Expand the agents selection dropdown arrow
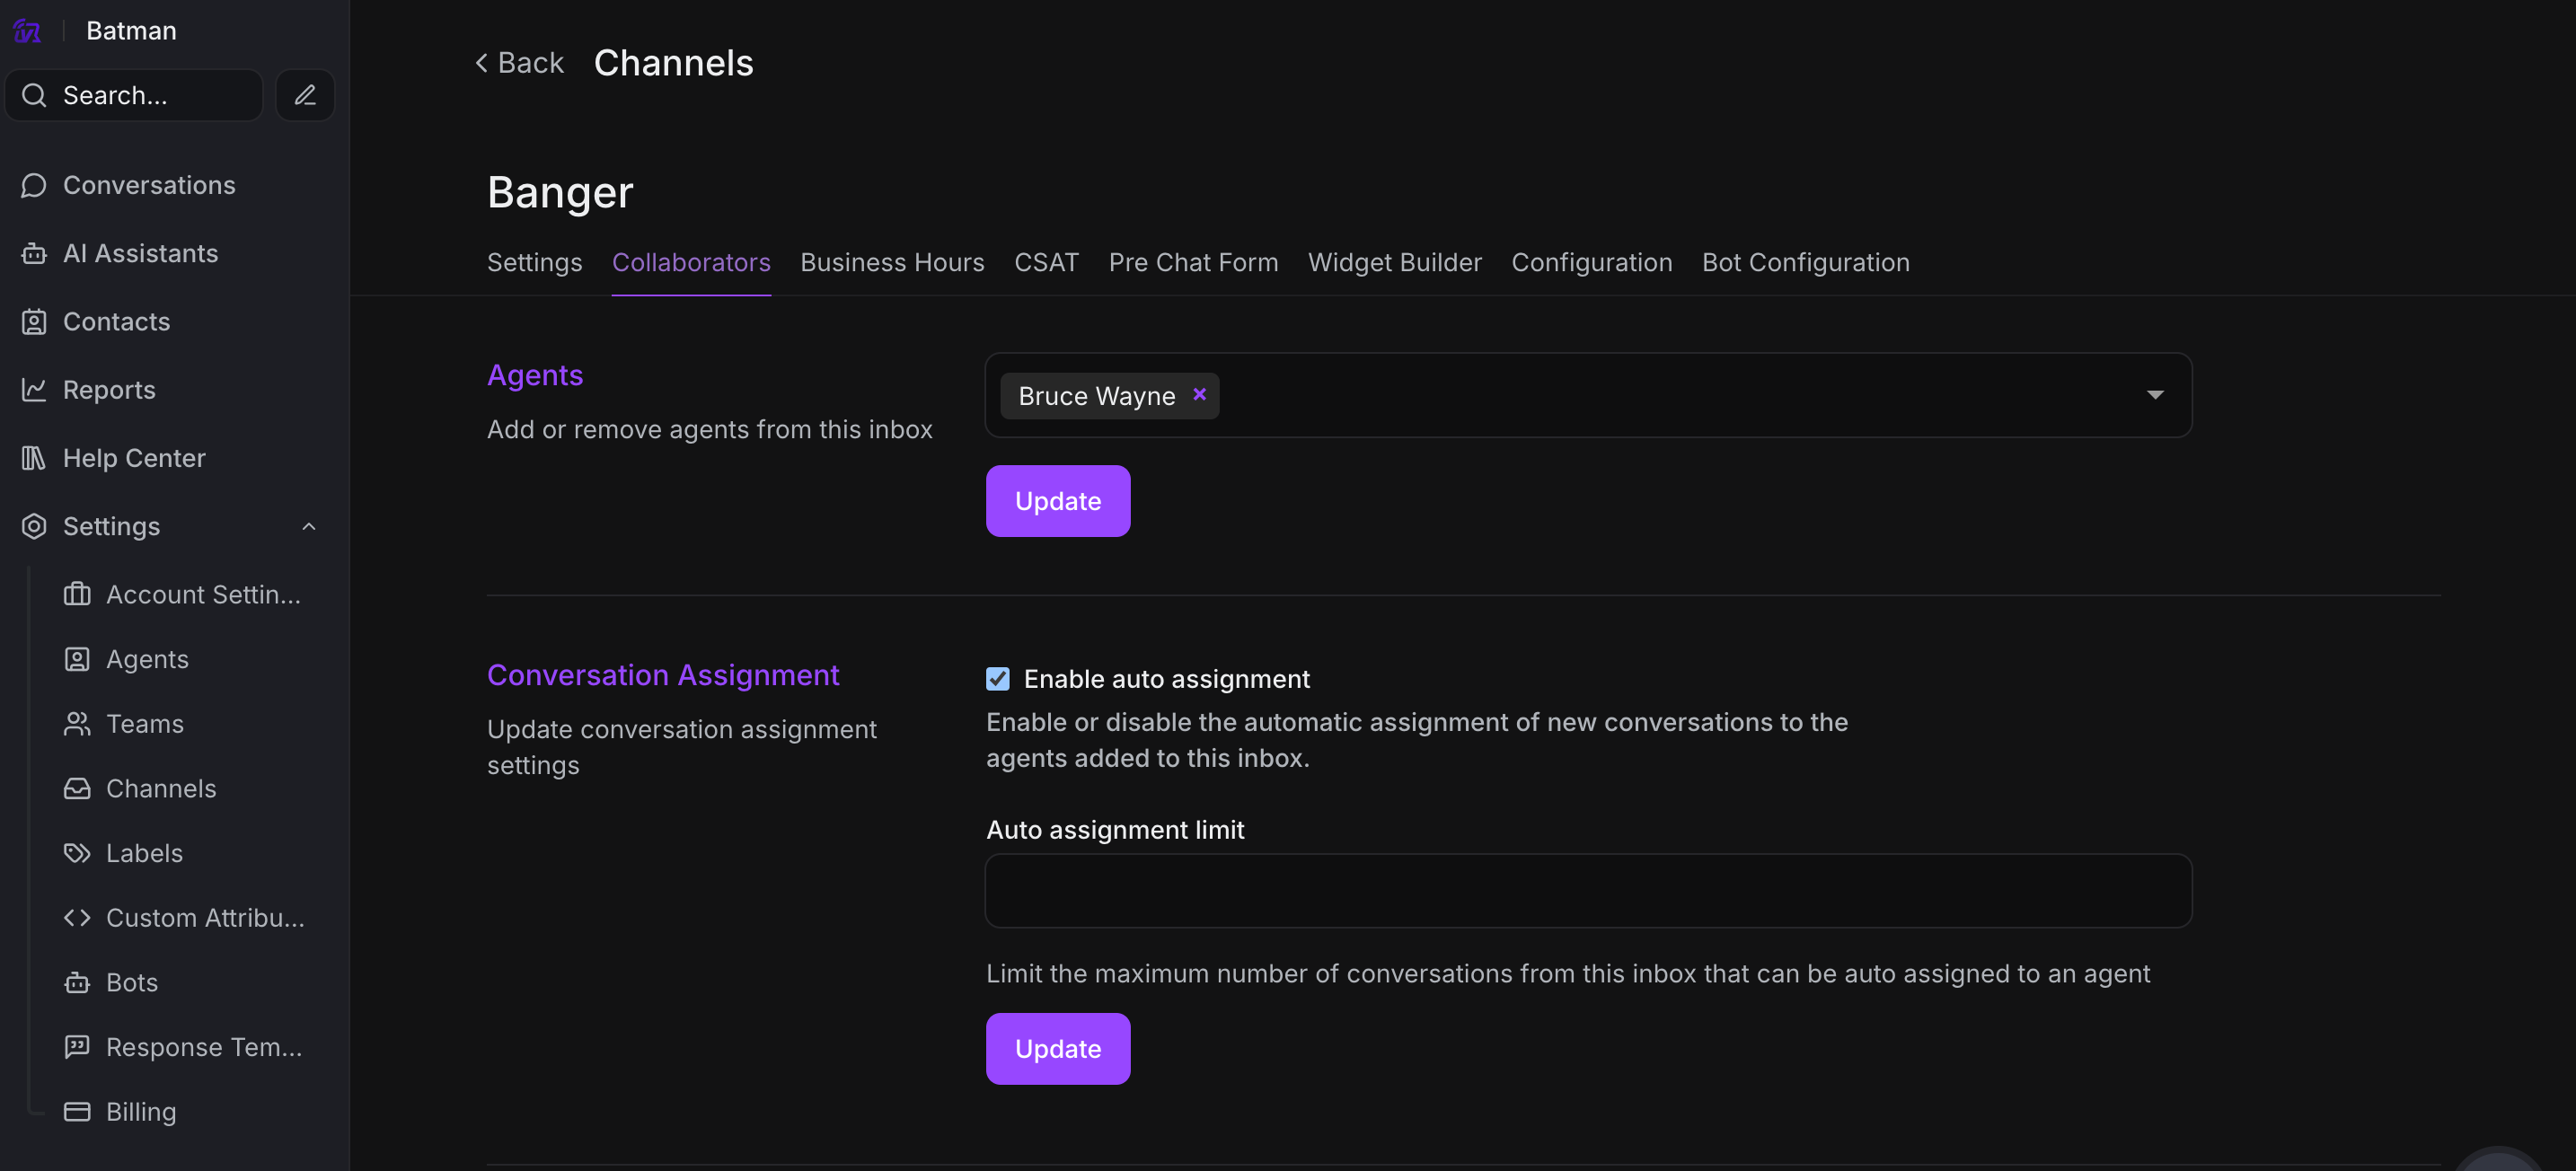Image resolution: width=2576 pixels, height=1171 pixels. [2155, 395]
